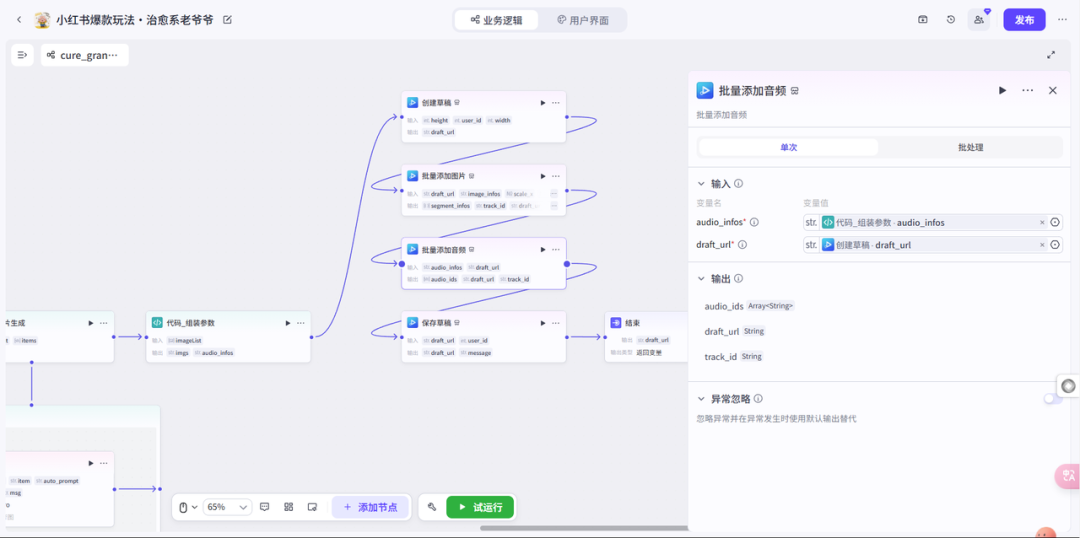
Task: Toggle the minimap icon
Action: pyautogui.click(x=312, y=507)
